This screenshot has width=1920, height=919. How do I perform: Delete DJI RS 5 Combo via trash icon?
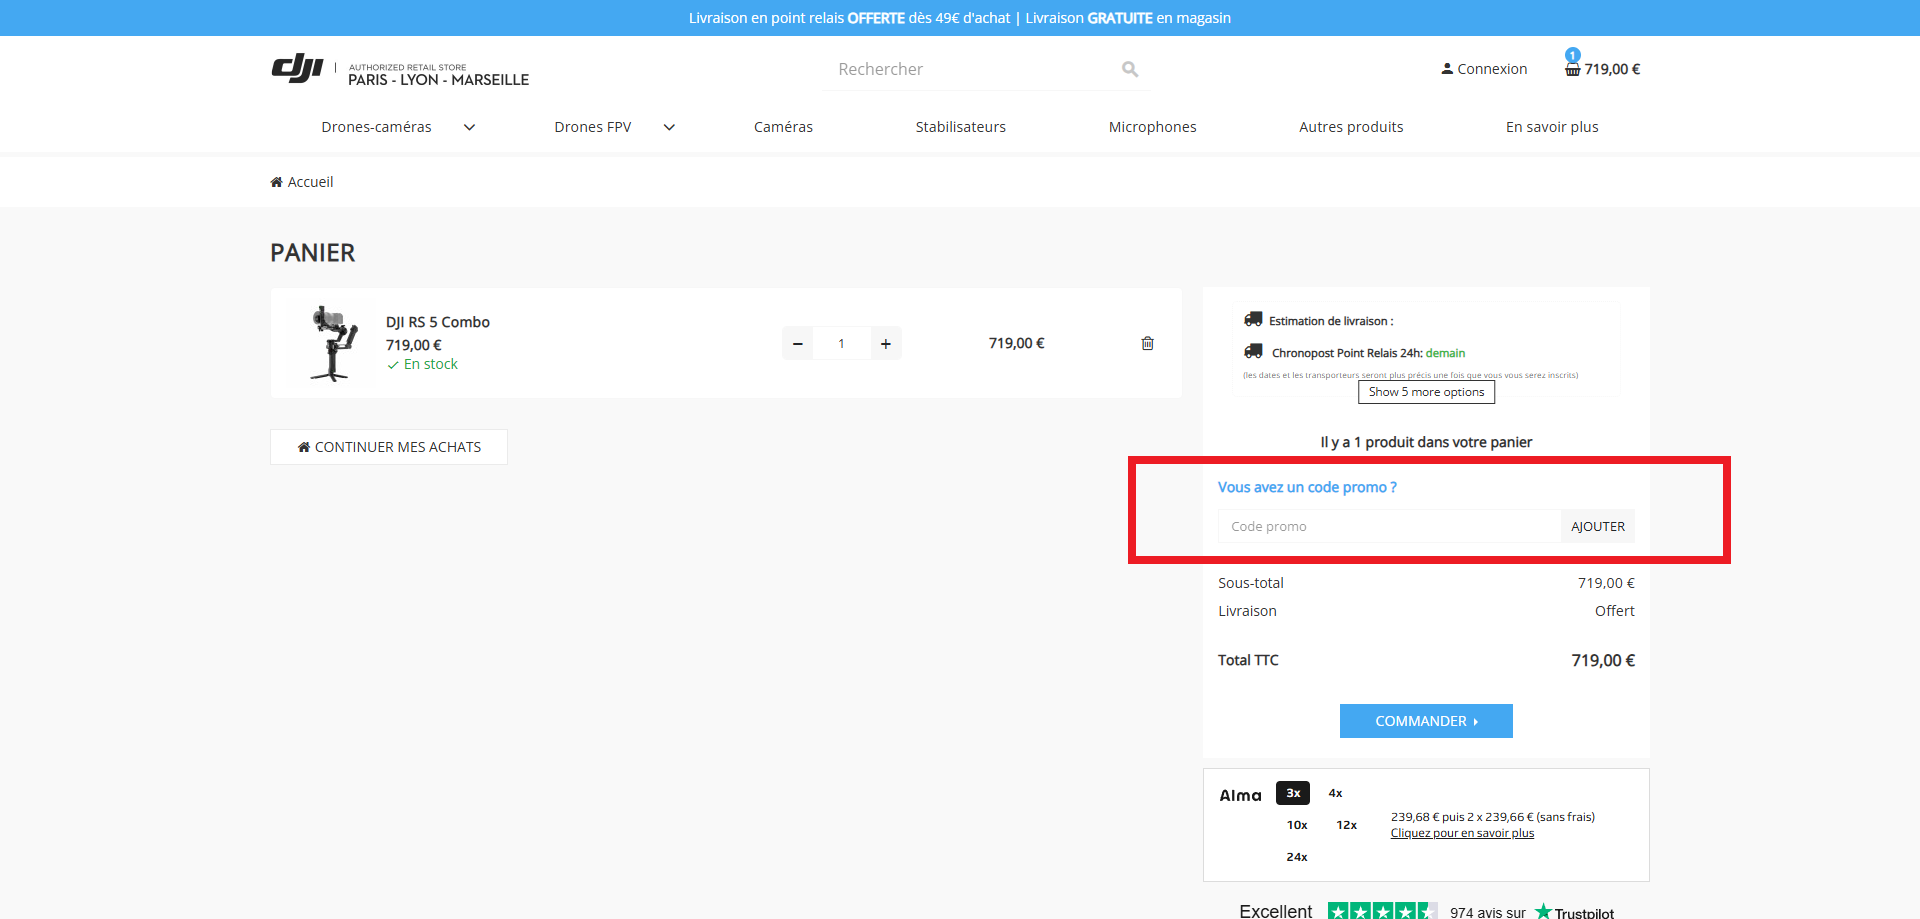tap(1148, 343)
